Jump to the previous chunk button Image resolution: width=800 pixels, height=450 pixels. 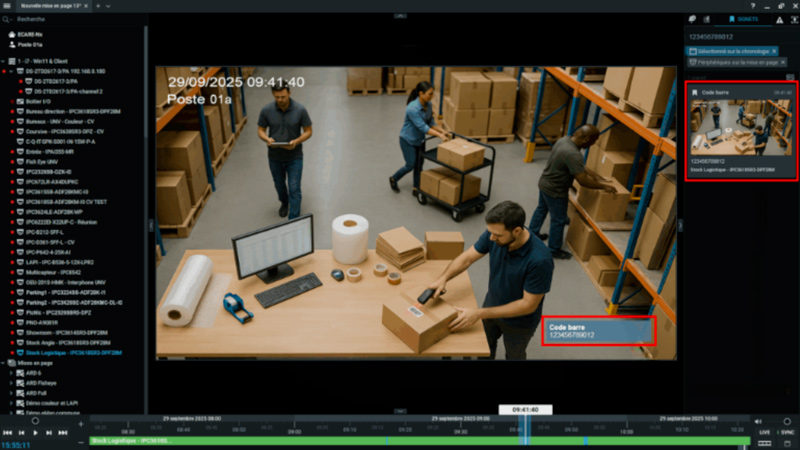point(8,432)
